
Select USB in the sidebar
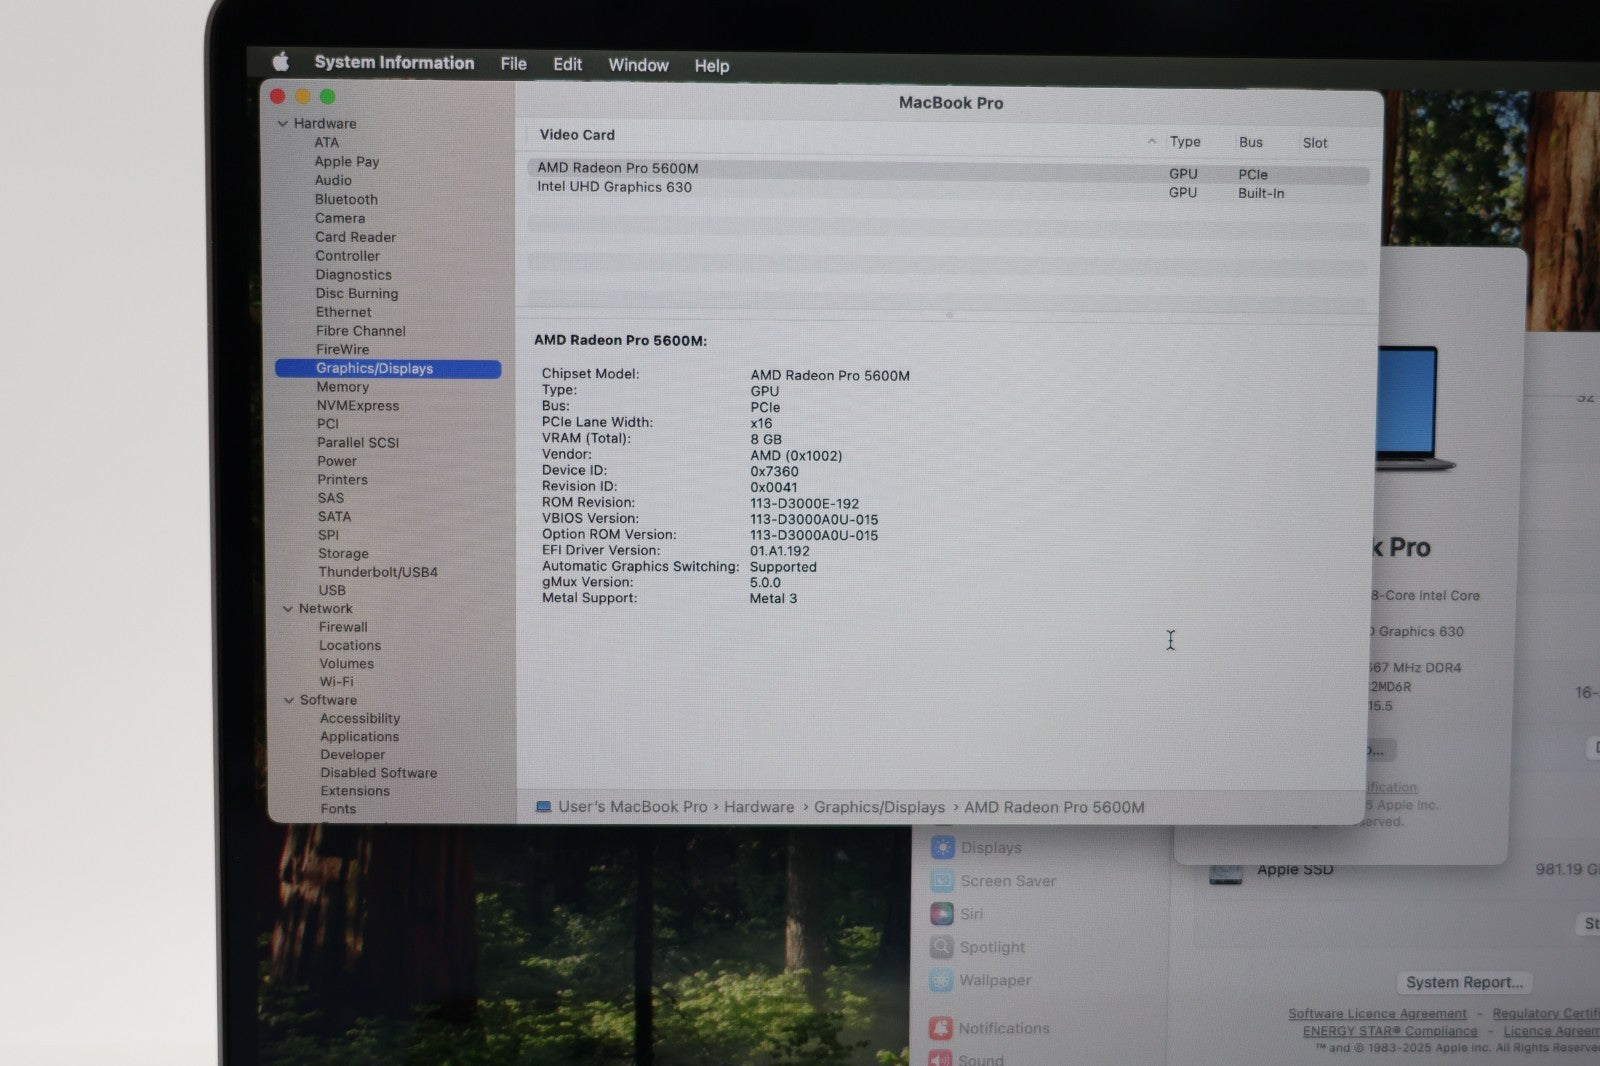click(x=332, y=591)
